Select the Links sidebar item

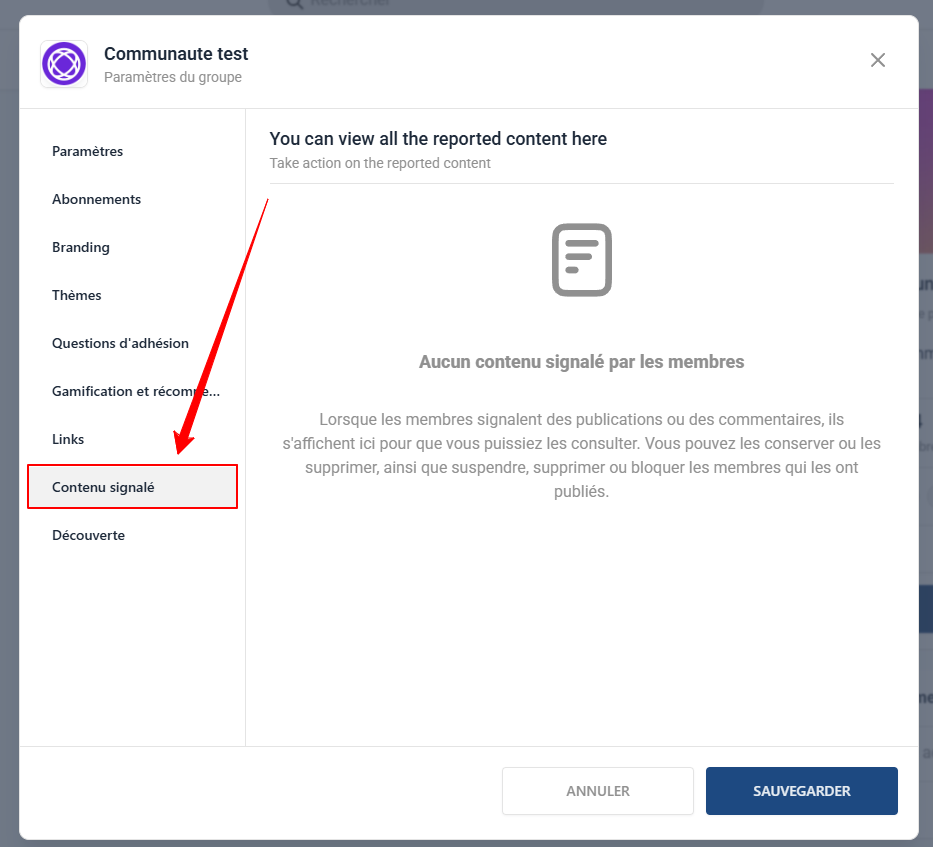[68, 440]
